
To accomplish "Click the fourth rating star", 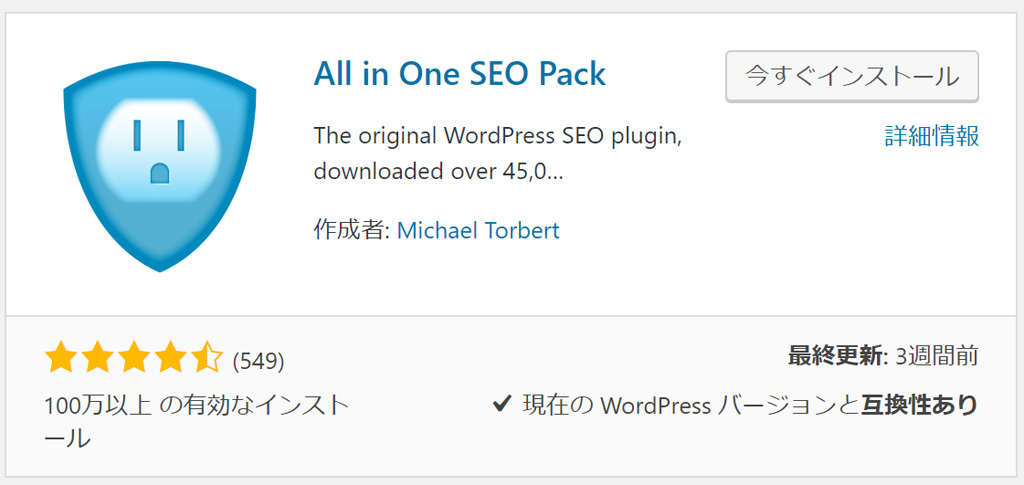I will (170, 357).
